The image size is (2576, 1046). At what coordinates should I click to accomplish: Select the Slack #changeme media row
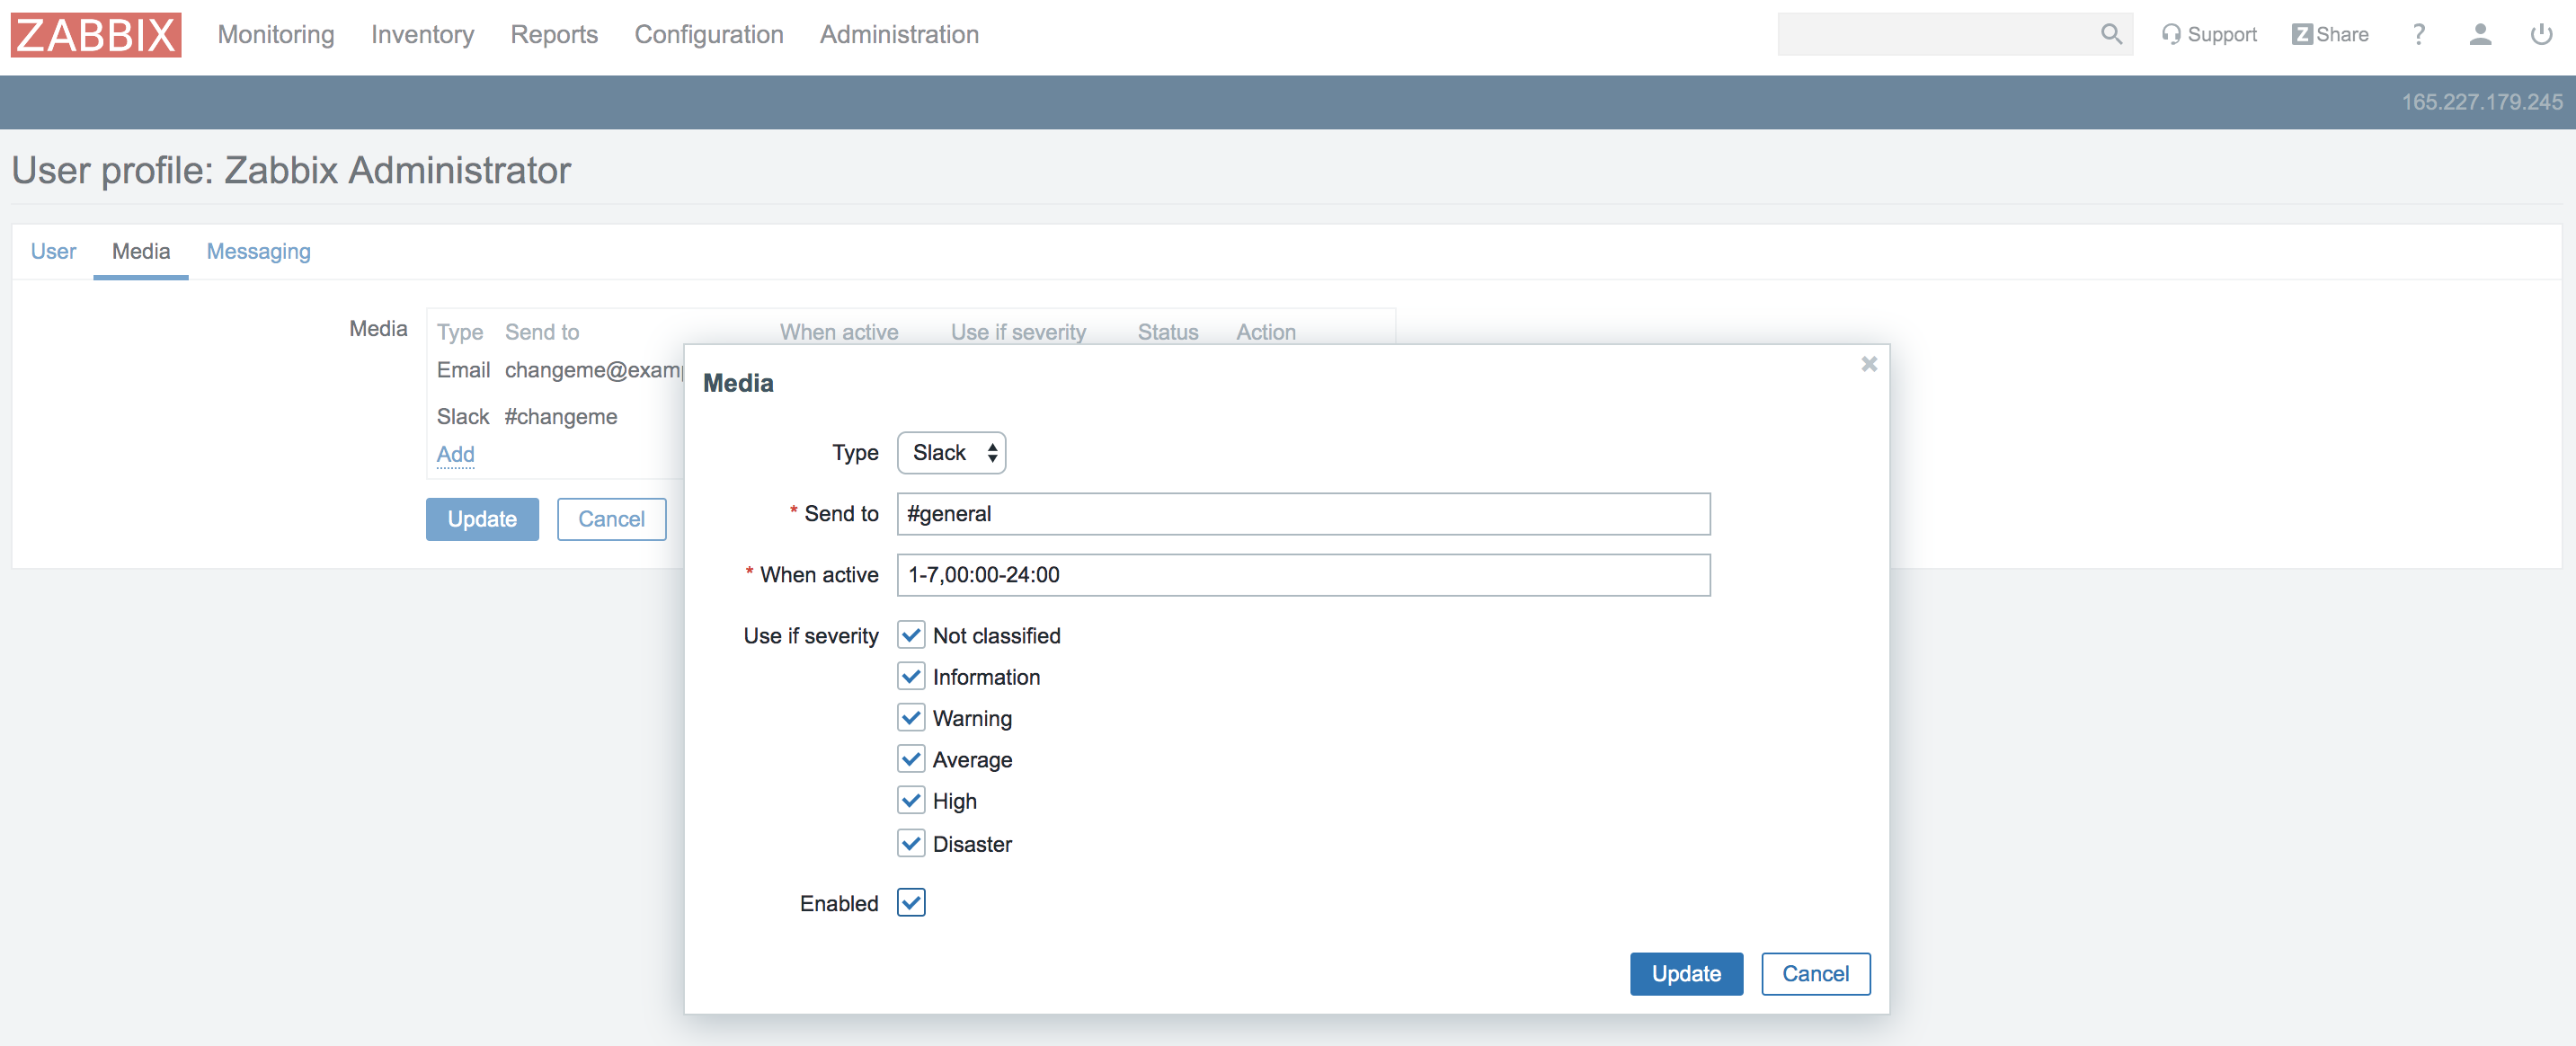527,416
